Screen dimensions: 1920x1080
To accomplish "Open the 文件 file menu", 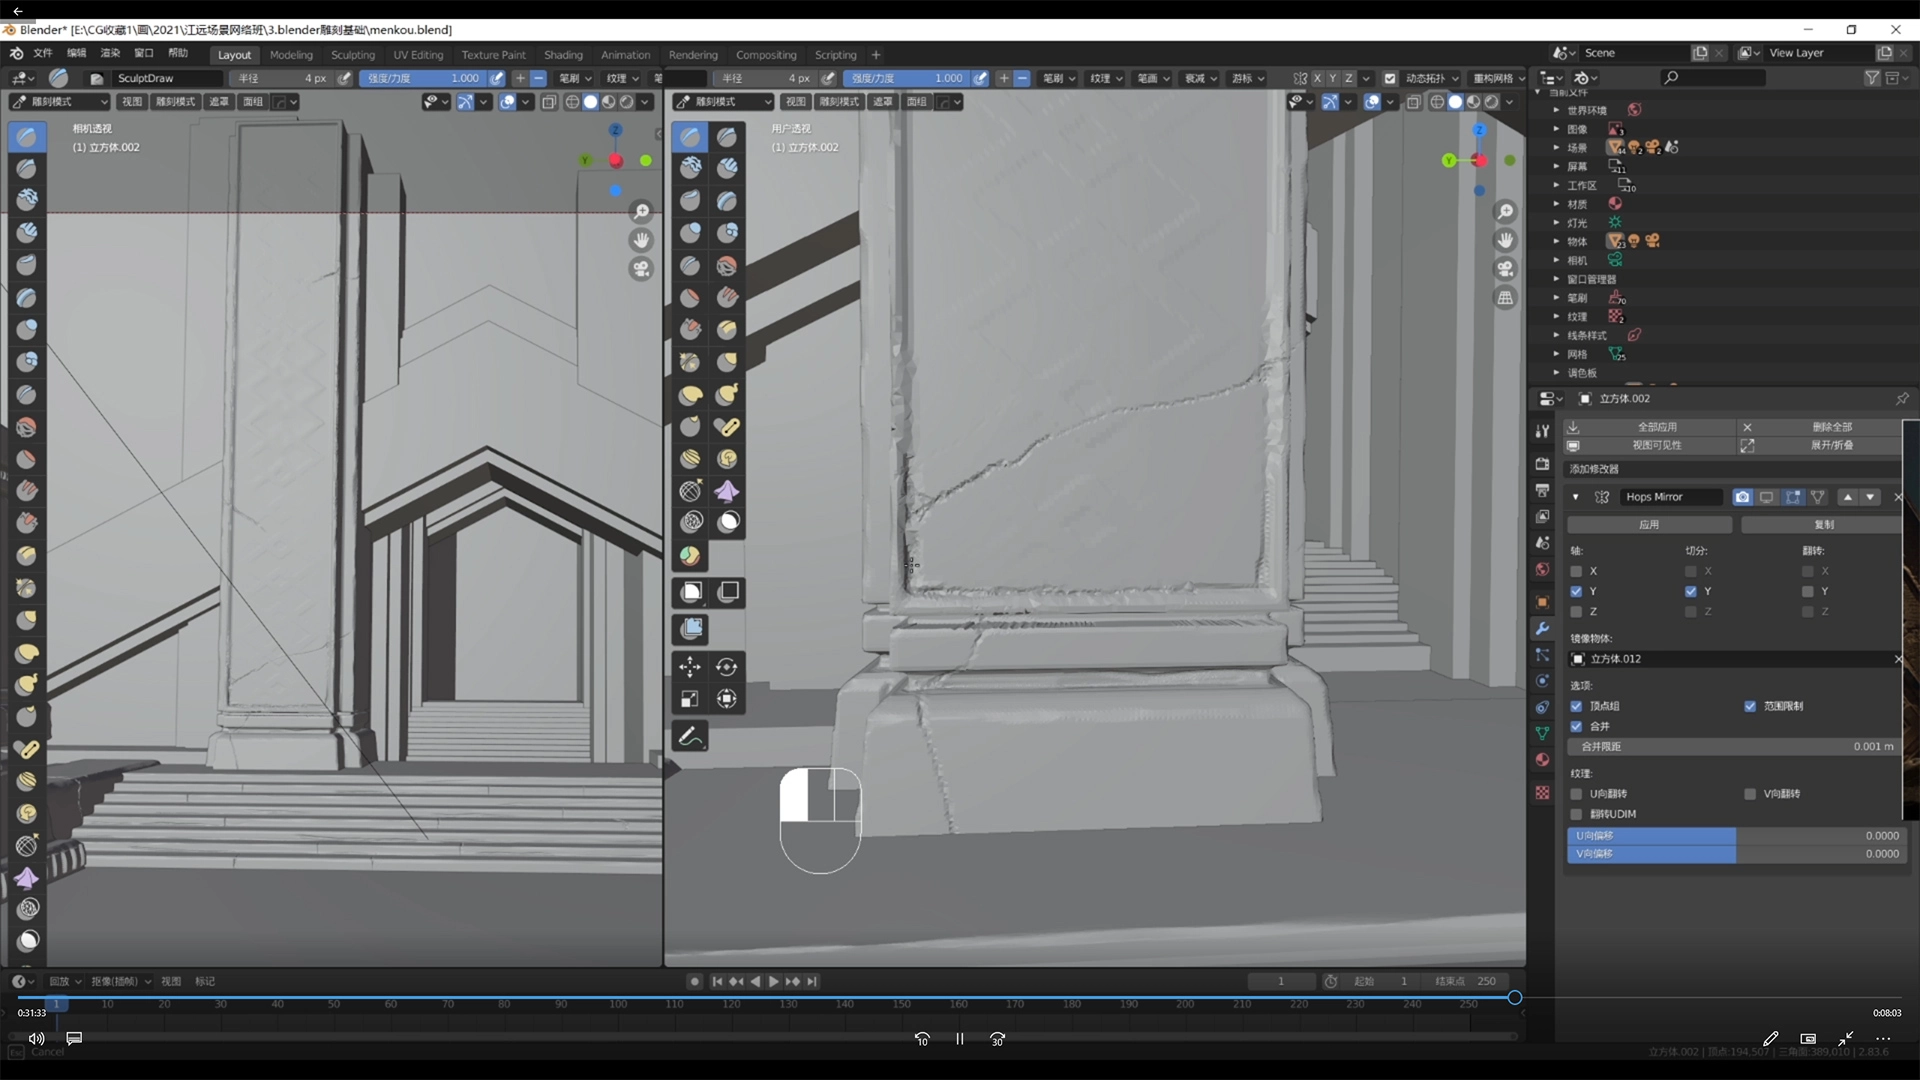I will click(43, 53).
